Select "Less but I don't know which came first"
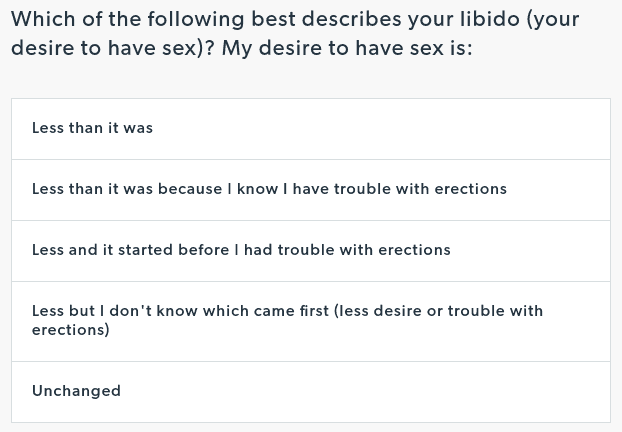This screenshot has width=622, height=432. [x=310, y=321]
